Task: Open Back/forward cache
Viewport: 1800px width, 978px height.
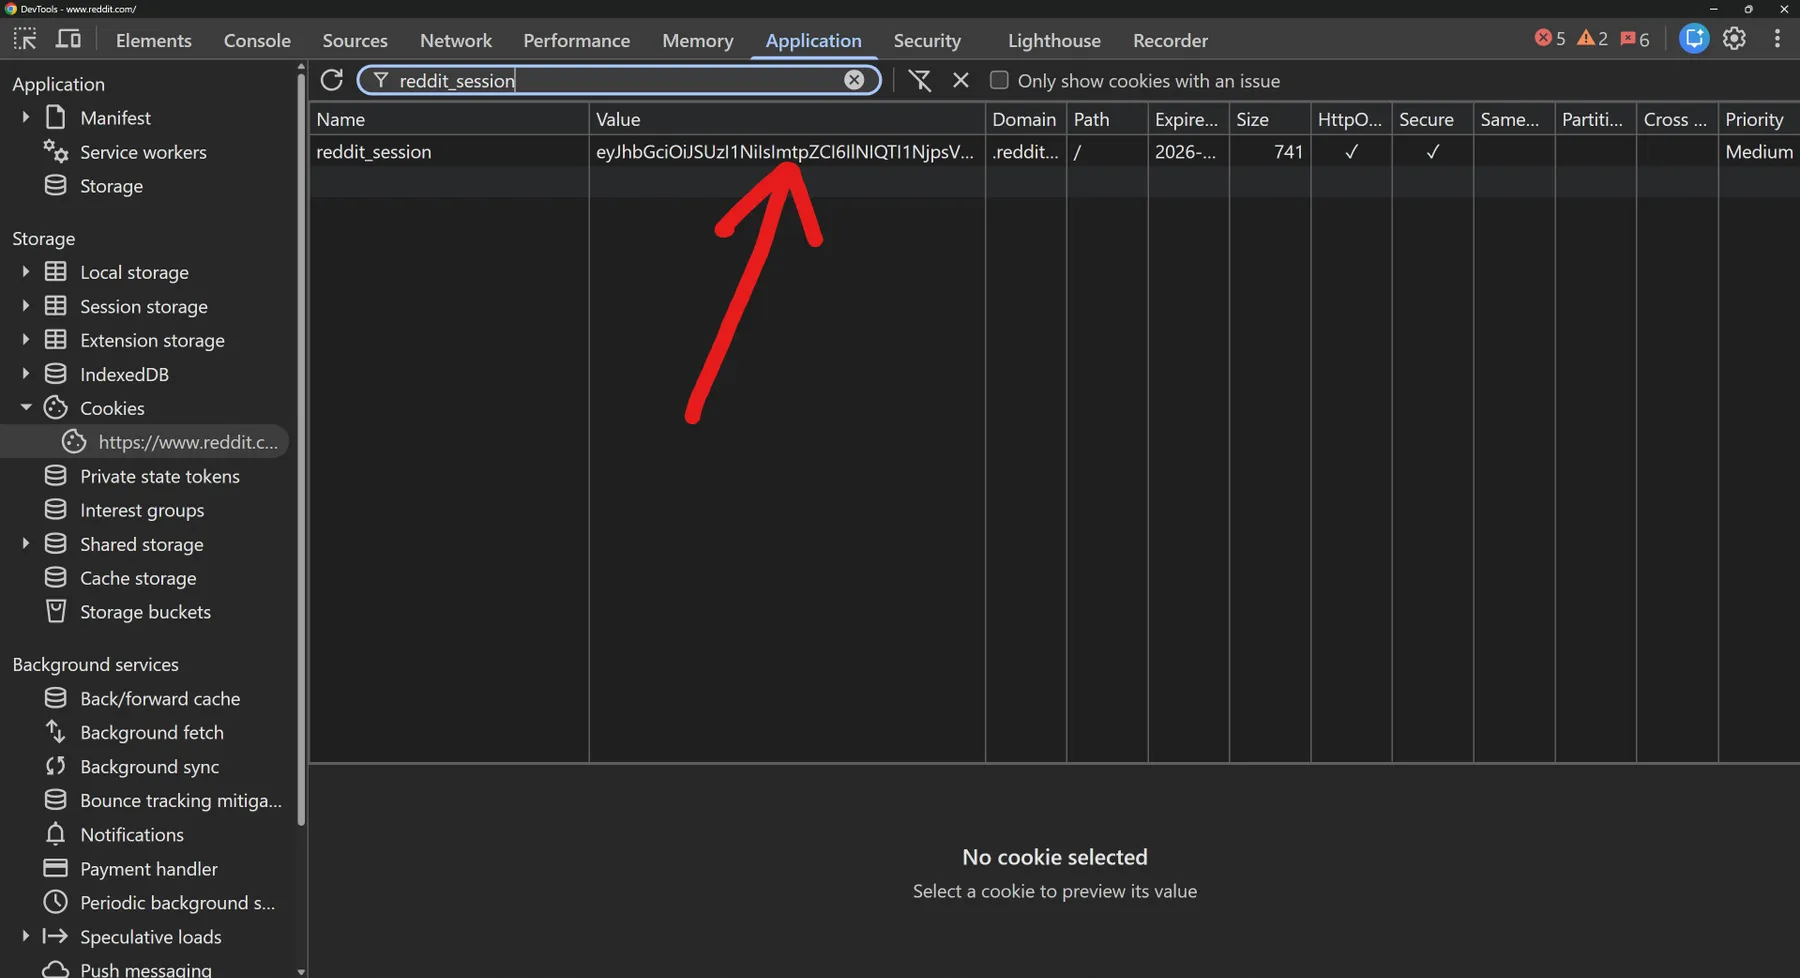Action: (x=160, y=698)
